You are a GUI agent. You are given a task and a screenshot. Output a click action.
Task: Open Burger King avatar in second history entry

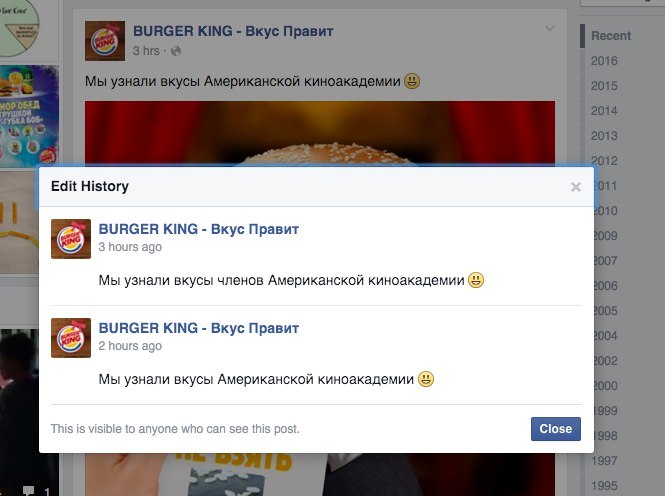[x=71, y=338]
